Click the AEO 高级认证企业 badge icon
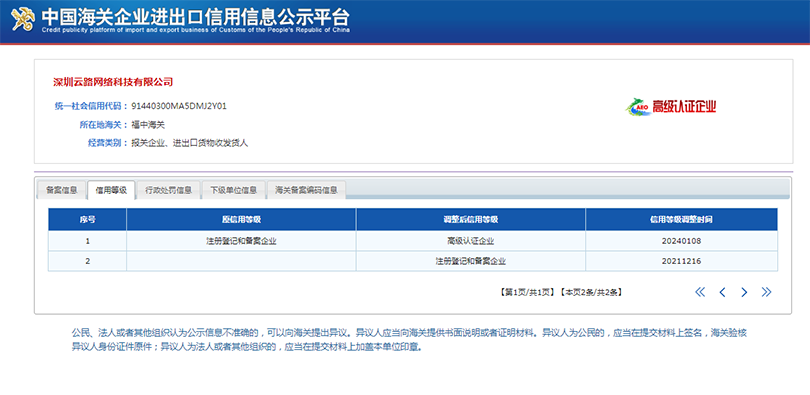Screen dimensions: 810x395 coord(671,107)
